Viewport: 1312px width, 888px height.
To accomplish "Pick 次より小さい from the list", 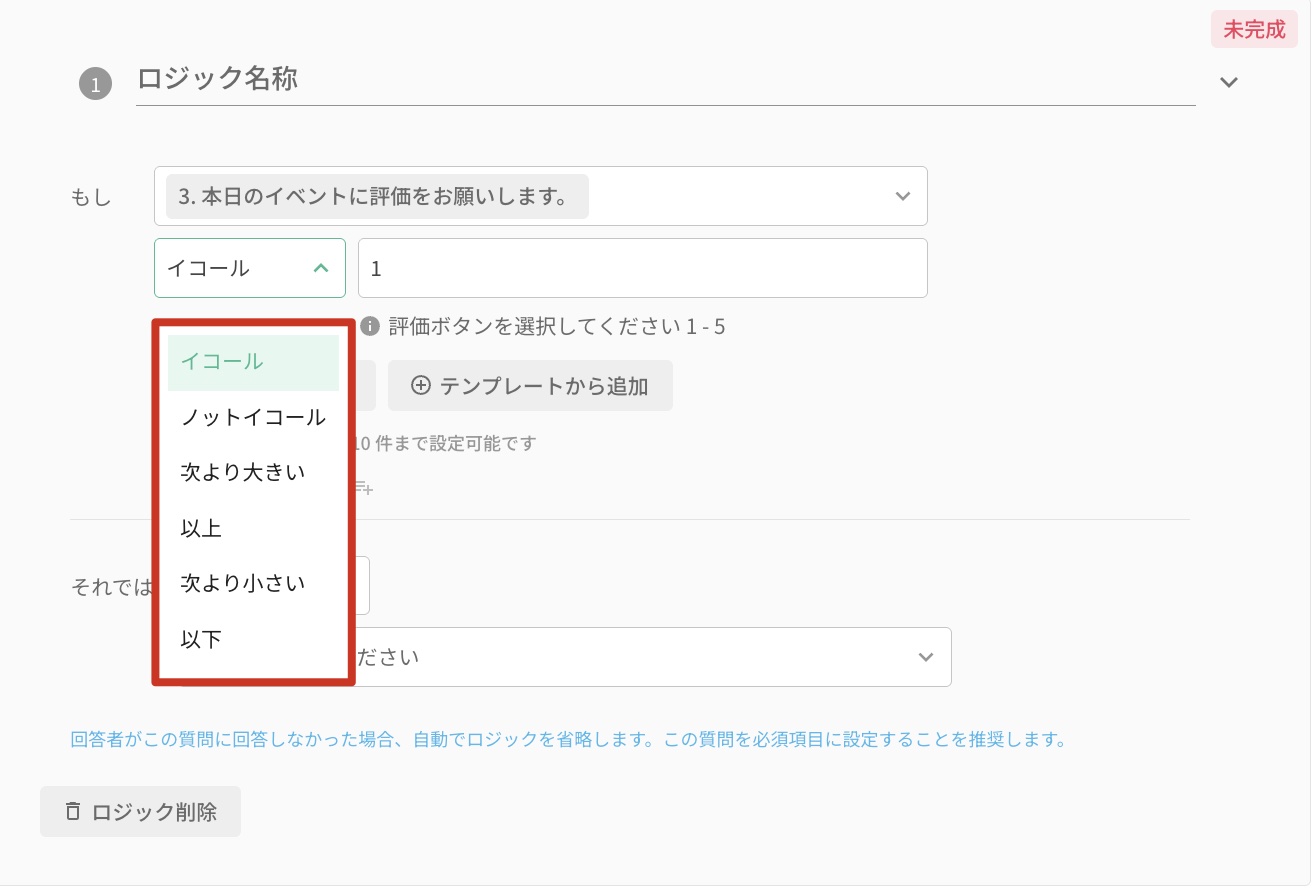I will pyautogui.click(x=253, y=583).
